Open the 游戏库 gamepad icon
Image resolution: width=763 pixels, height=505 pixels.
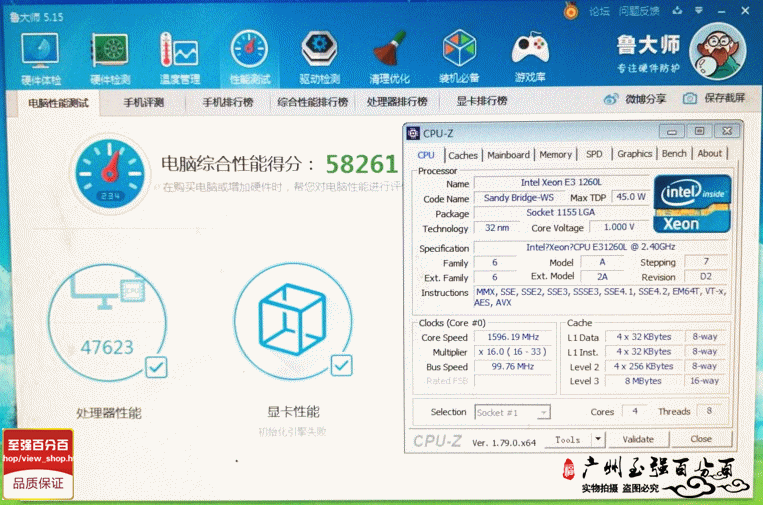pos(530,49)
